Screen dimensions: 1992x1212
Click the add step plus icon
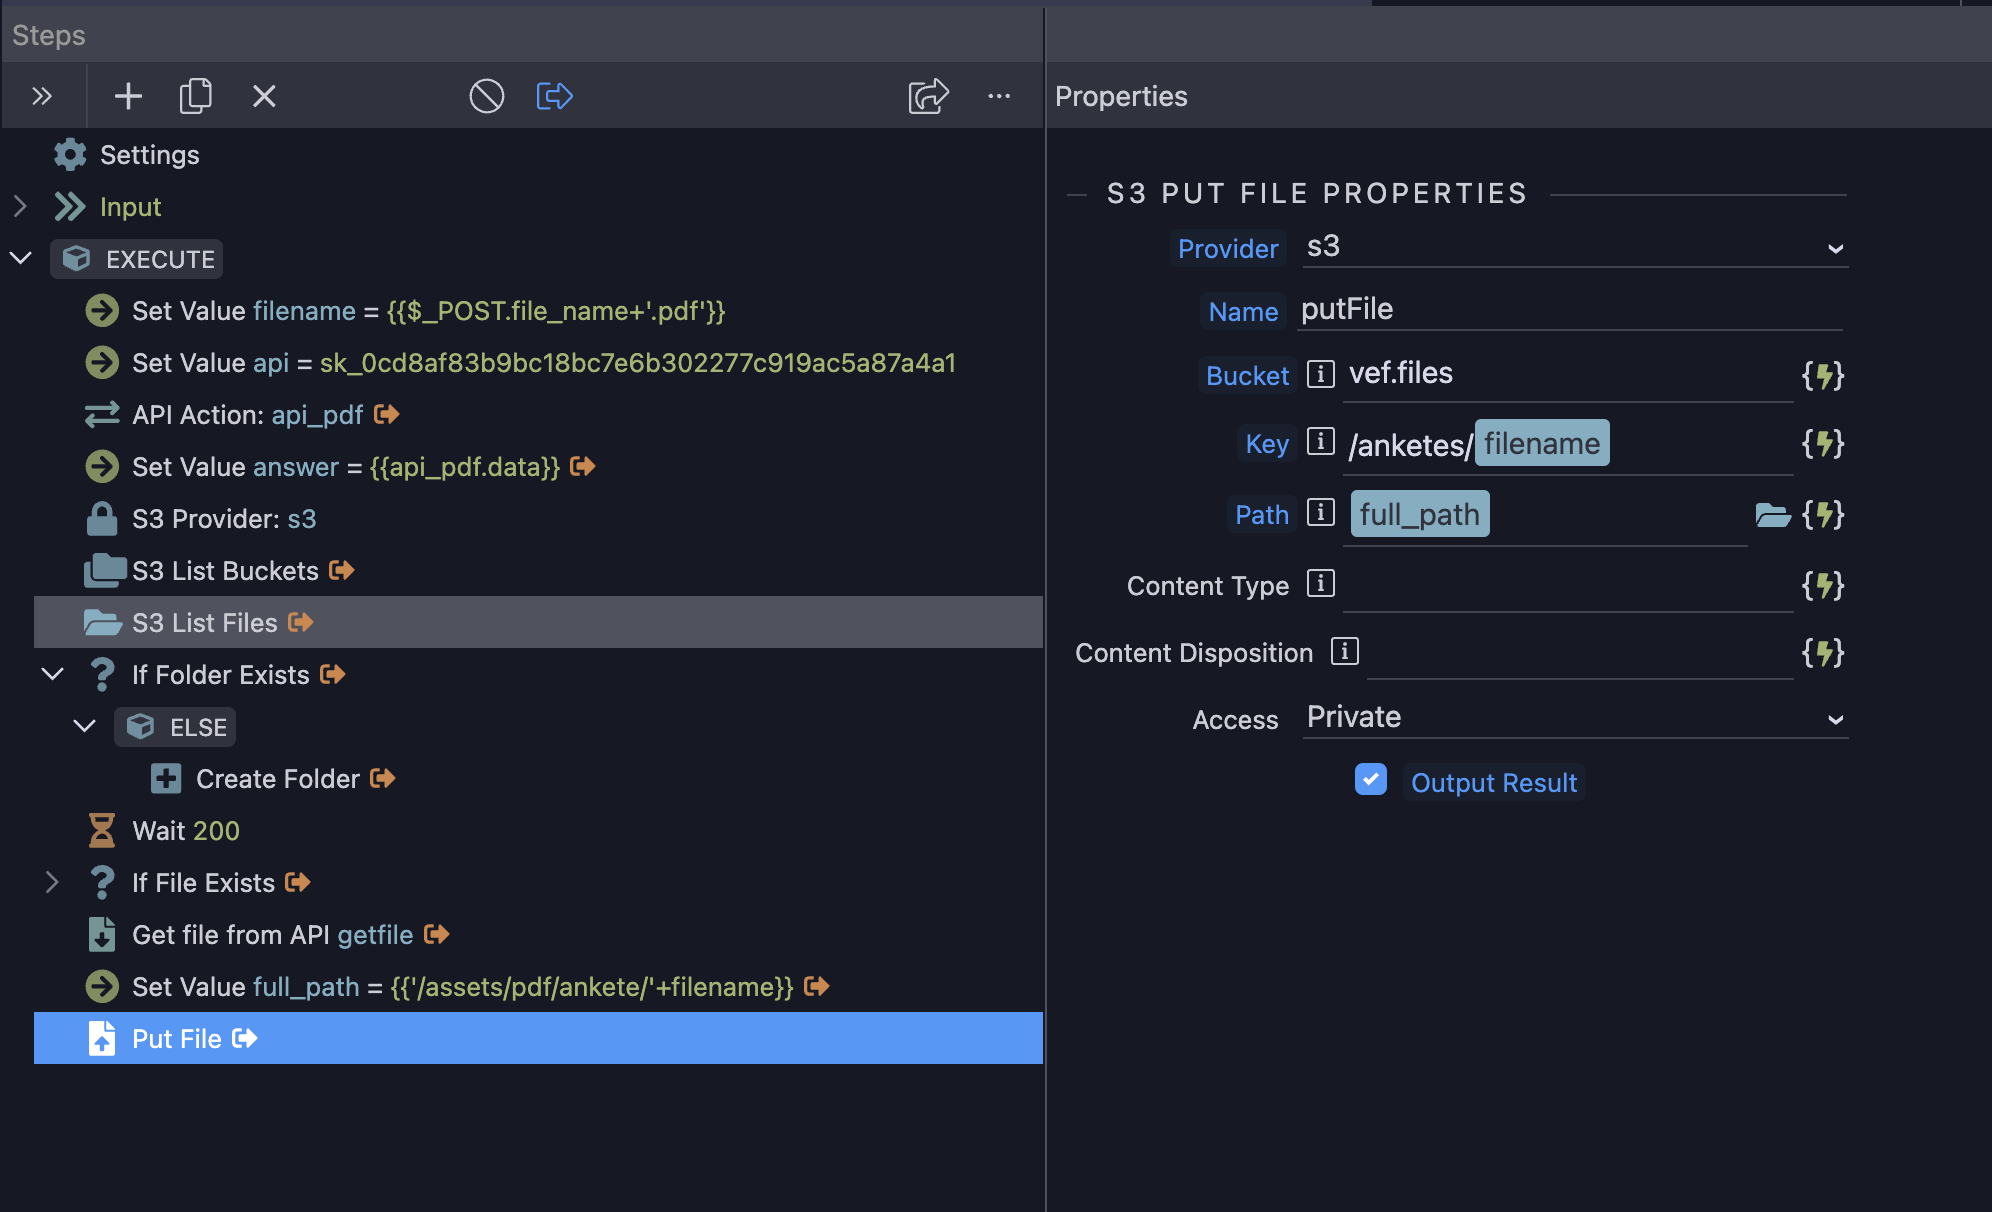[x=128, y=96]
